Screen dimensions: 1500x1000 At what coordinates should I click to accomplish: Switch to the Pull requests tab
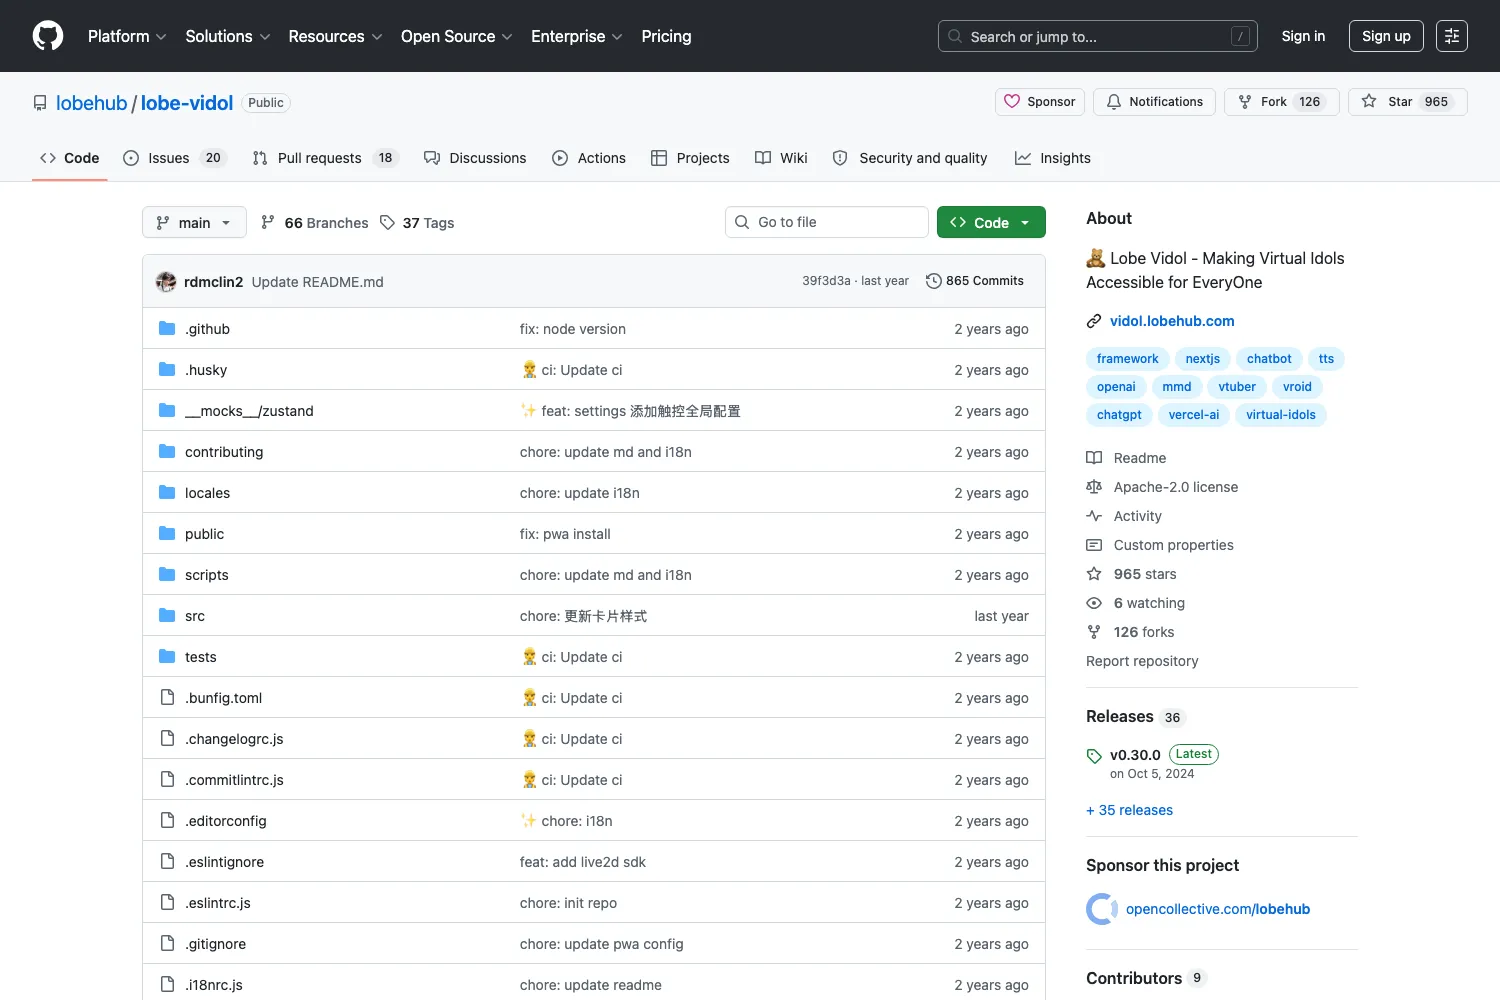(x=326, y=158)
